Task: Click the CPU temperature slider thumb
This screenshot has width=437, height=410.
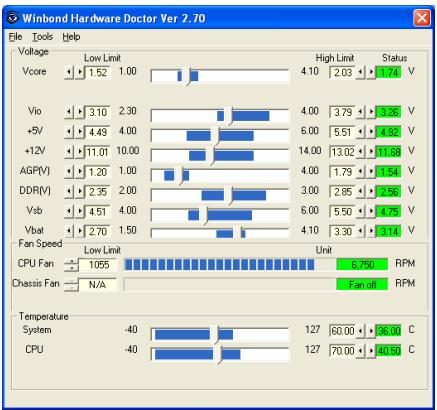Action: pyautogui.click(x=217, y=354)
